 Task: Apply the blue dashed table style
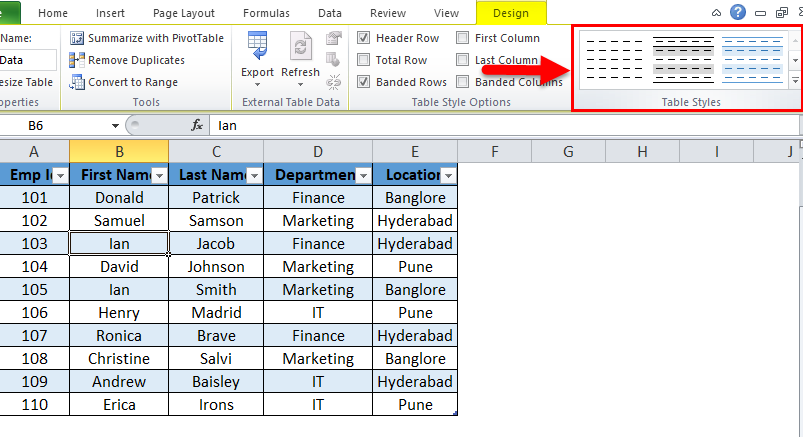(752, 60)
